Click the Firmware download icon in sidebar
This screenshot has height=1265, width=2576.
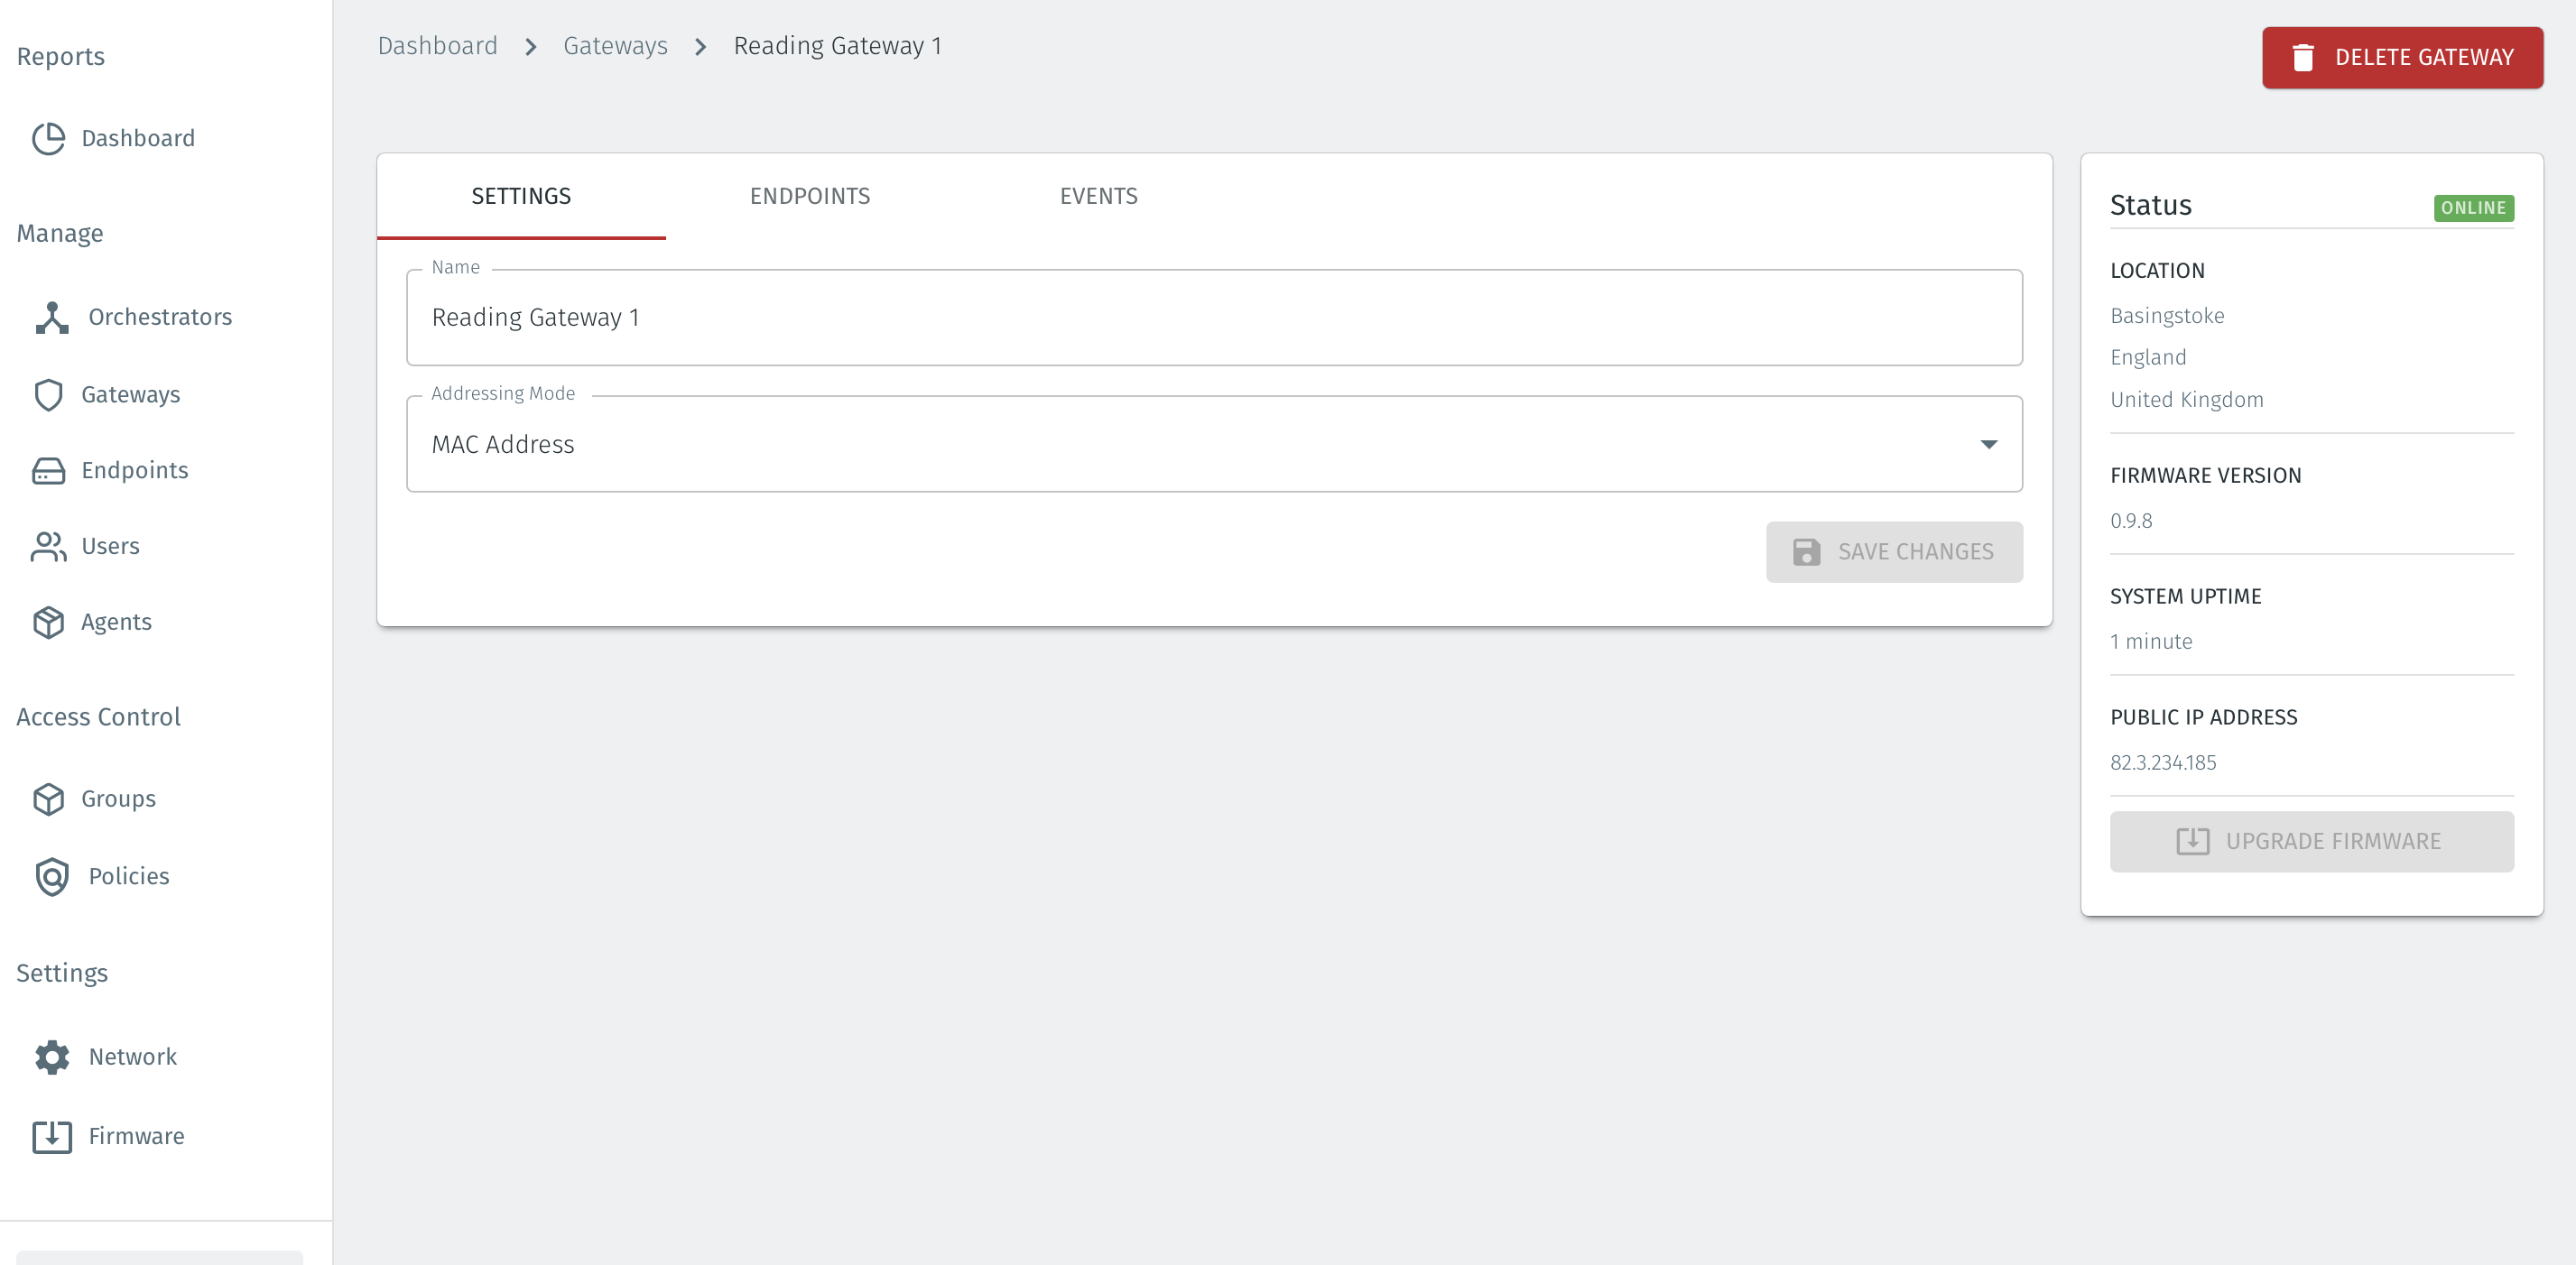click(x=52, y=1137)
